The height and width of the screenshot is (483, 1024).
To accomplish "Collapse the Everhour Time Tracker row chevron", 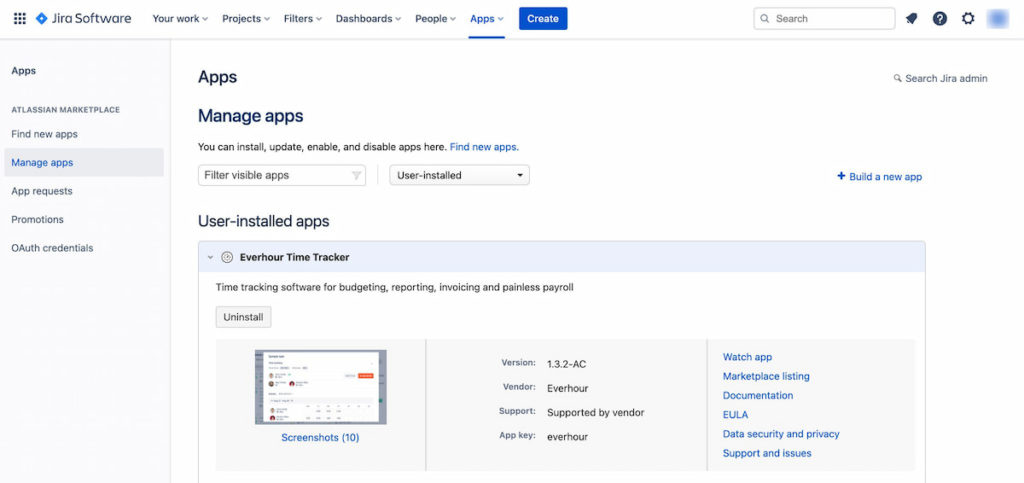I will click(210, 257).
